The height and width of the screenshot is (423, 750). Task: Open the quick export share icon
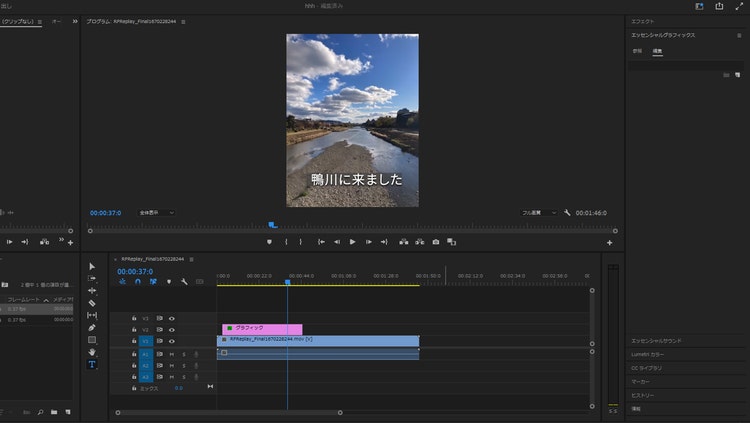718,6
